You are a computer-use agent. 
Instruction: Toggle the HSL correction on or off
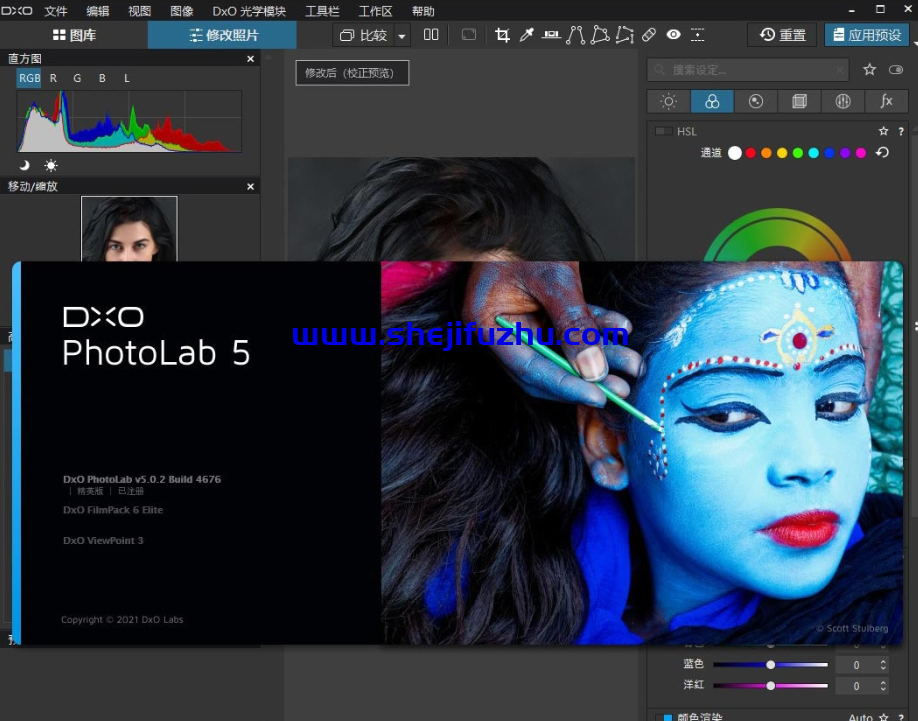(663, 131)
